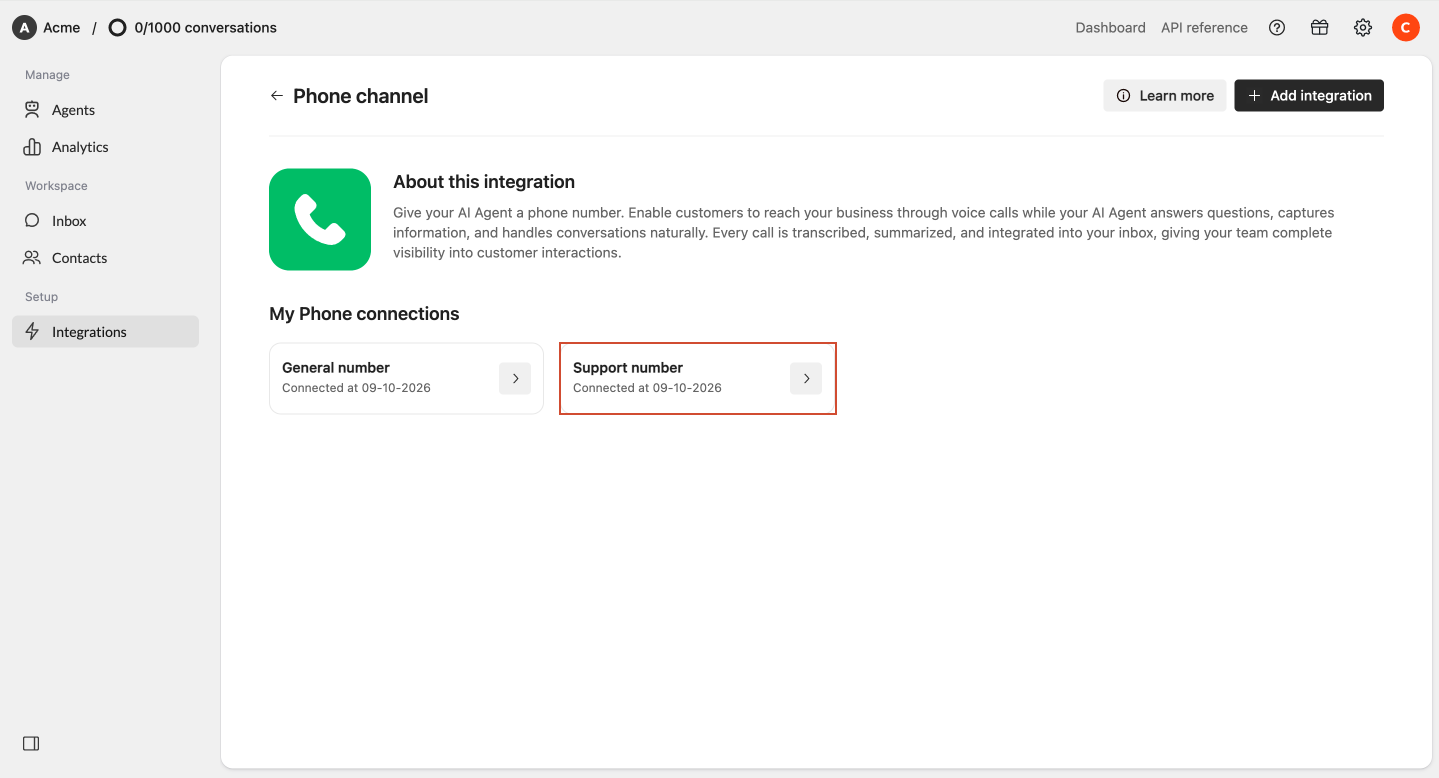Click the About this integration heading
The image size is (1439, 778).
[484, 182]
